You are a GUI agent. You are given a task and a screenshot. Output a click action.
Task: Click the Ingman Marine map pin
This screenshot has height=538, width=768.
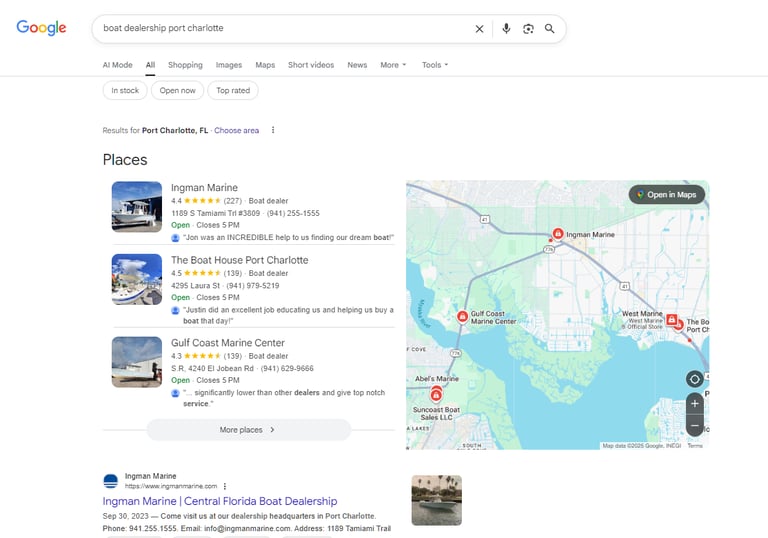pos(557,234)
